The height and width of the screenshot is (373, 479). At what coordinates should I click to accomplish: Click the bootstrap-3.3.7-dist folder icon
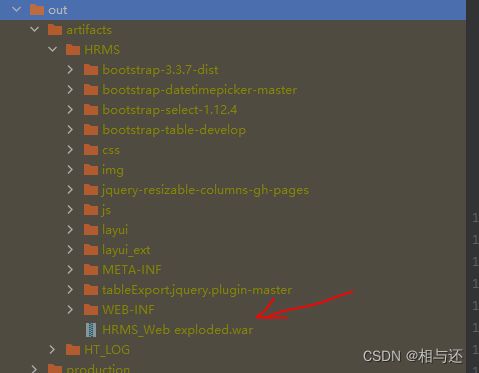click(x=91, y=70)
